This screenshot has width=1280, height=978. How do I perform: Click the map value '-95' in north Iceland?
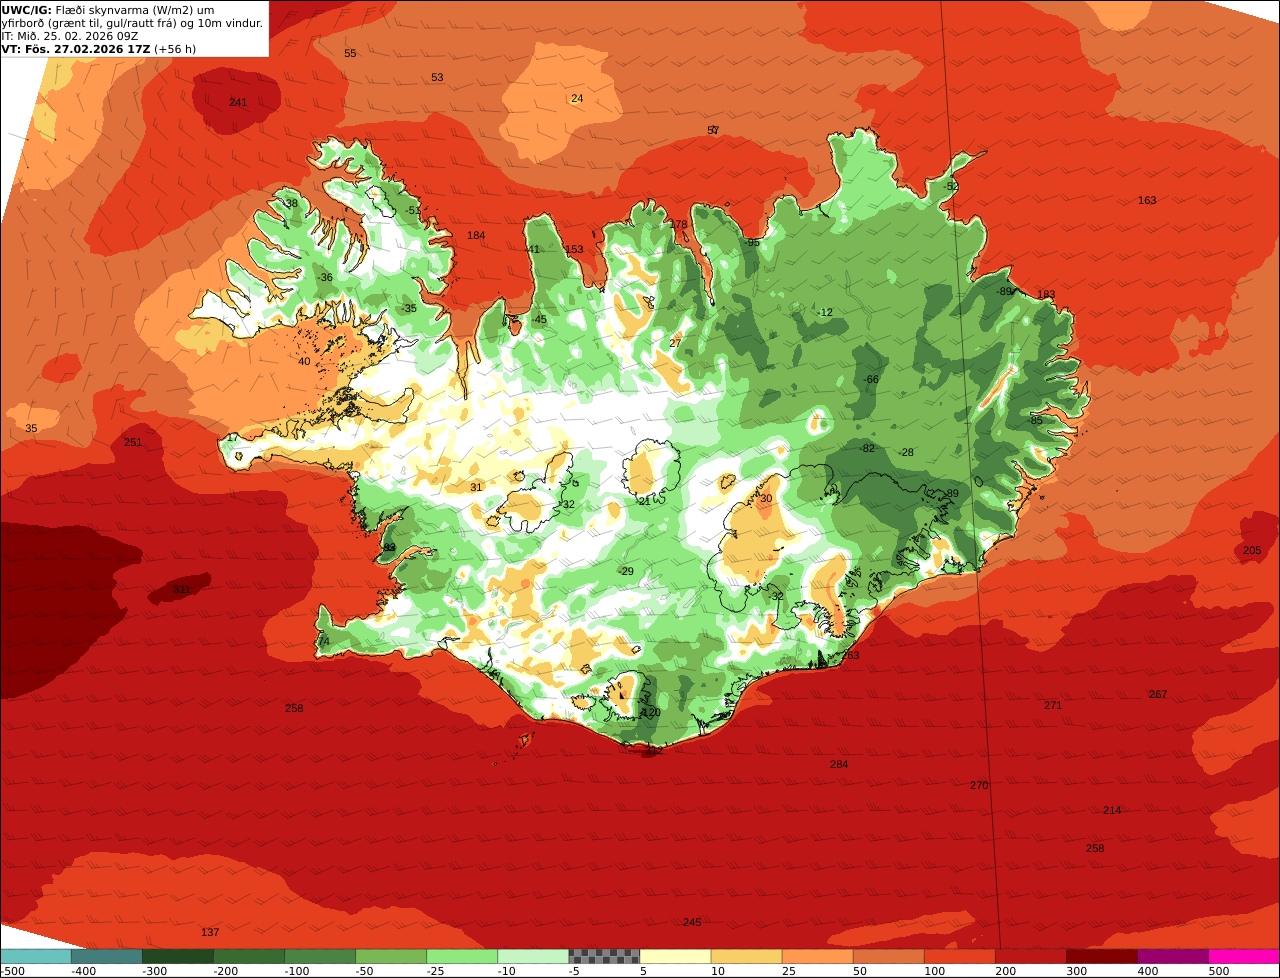tap(751, 242)
